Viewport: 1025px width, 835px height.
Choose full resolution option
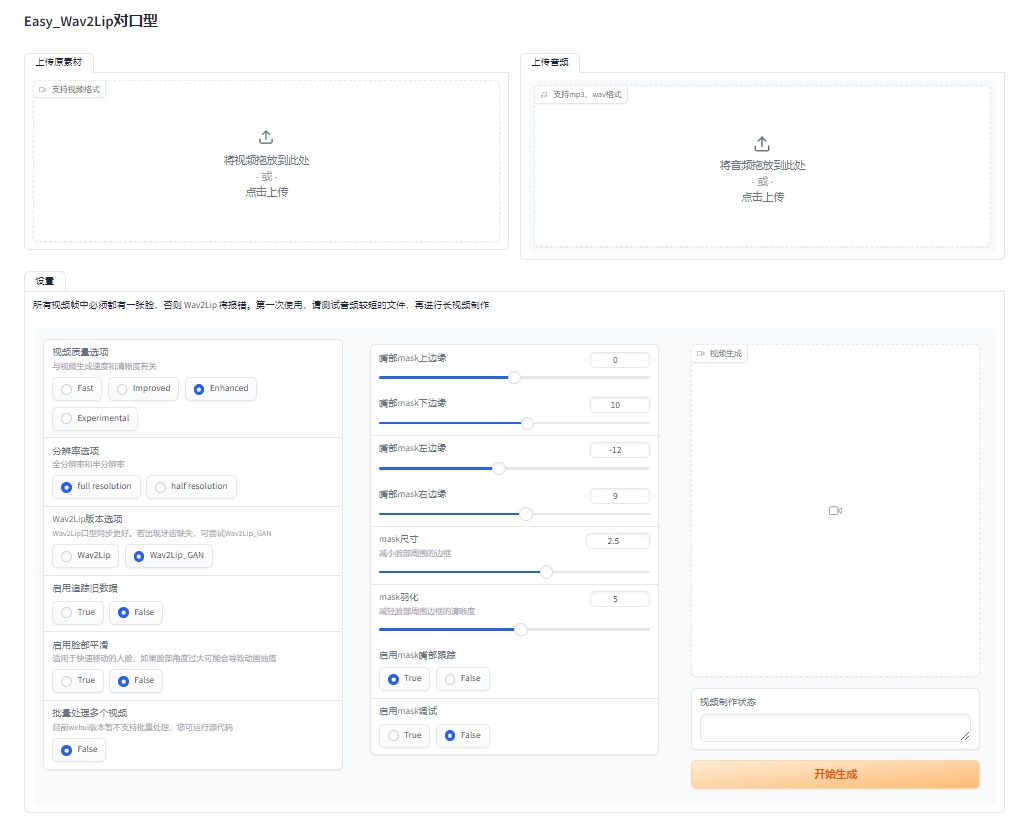coord(96,486)
